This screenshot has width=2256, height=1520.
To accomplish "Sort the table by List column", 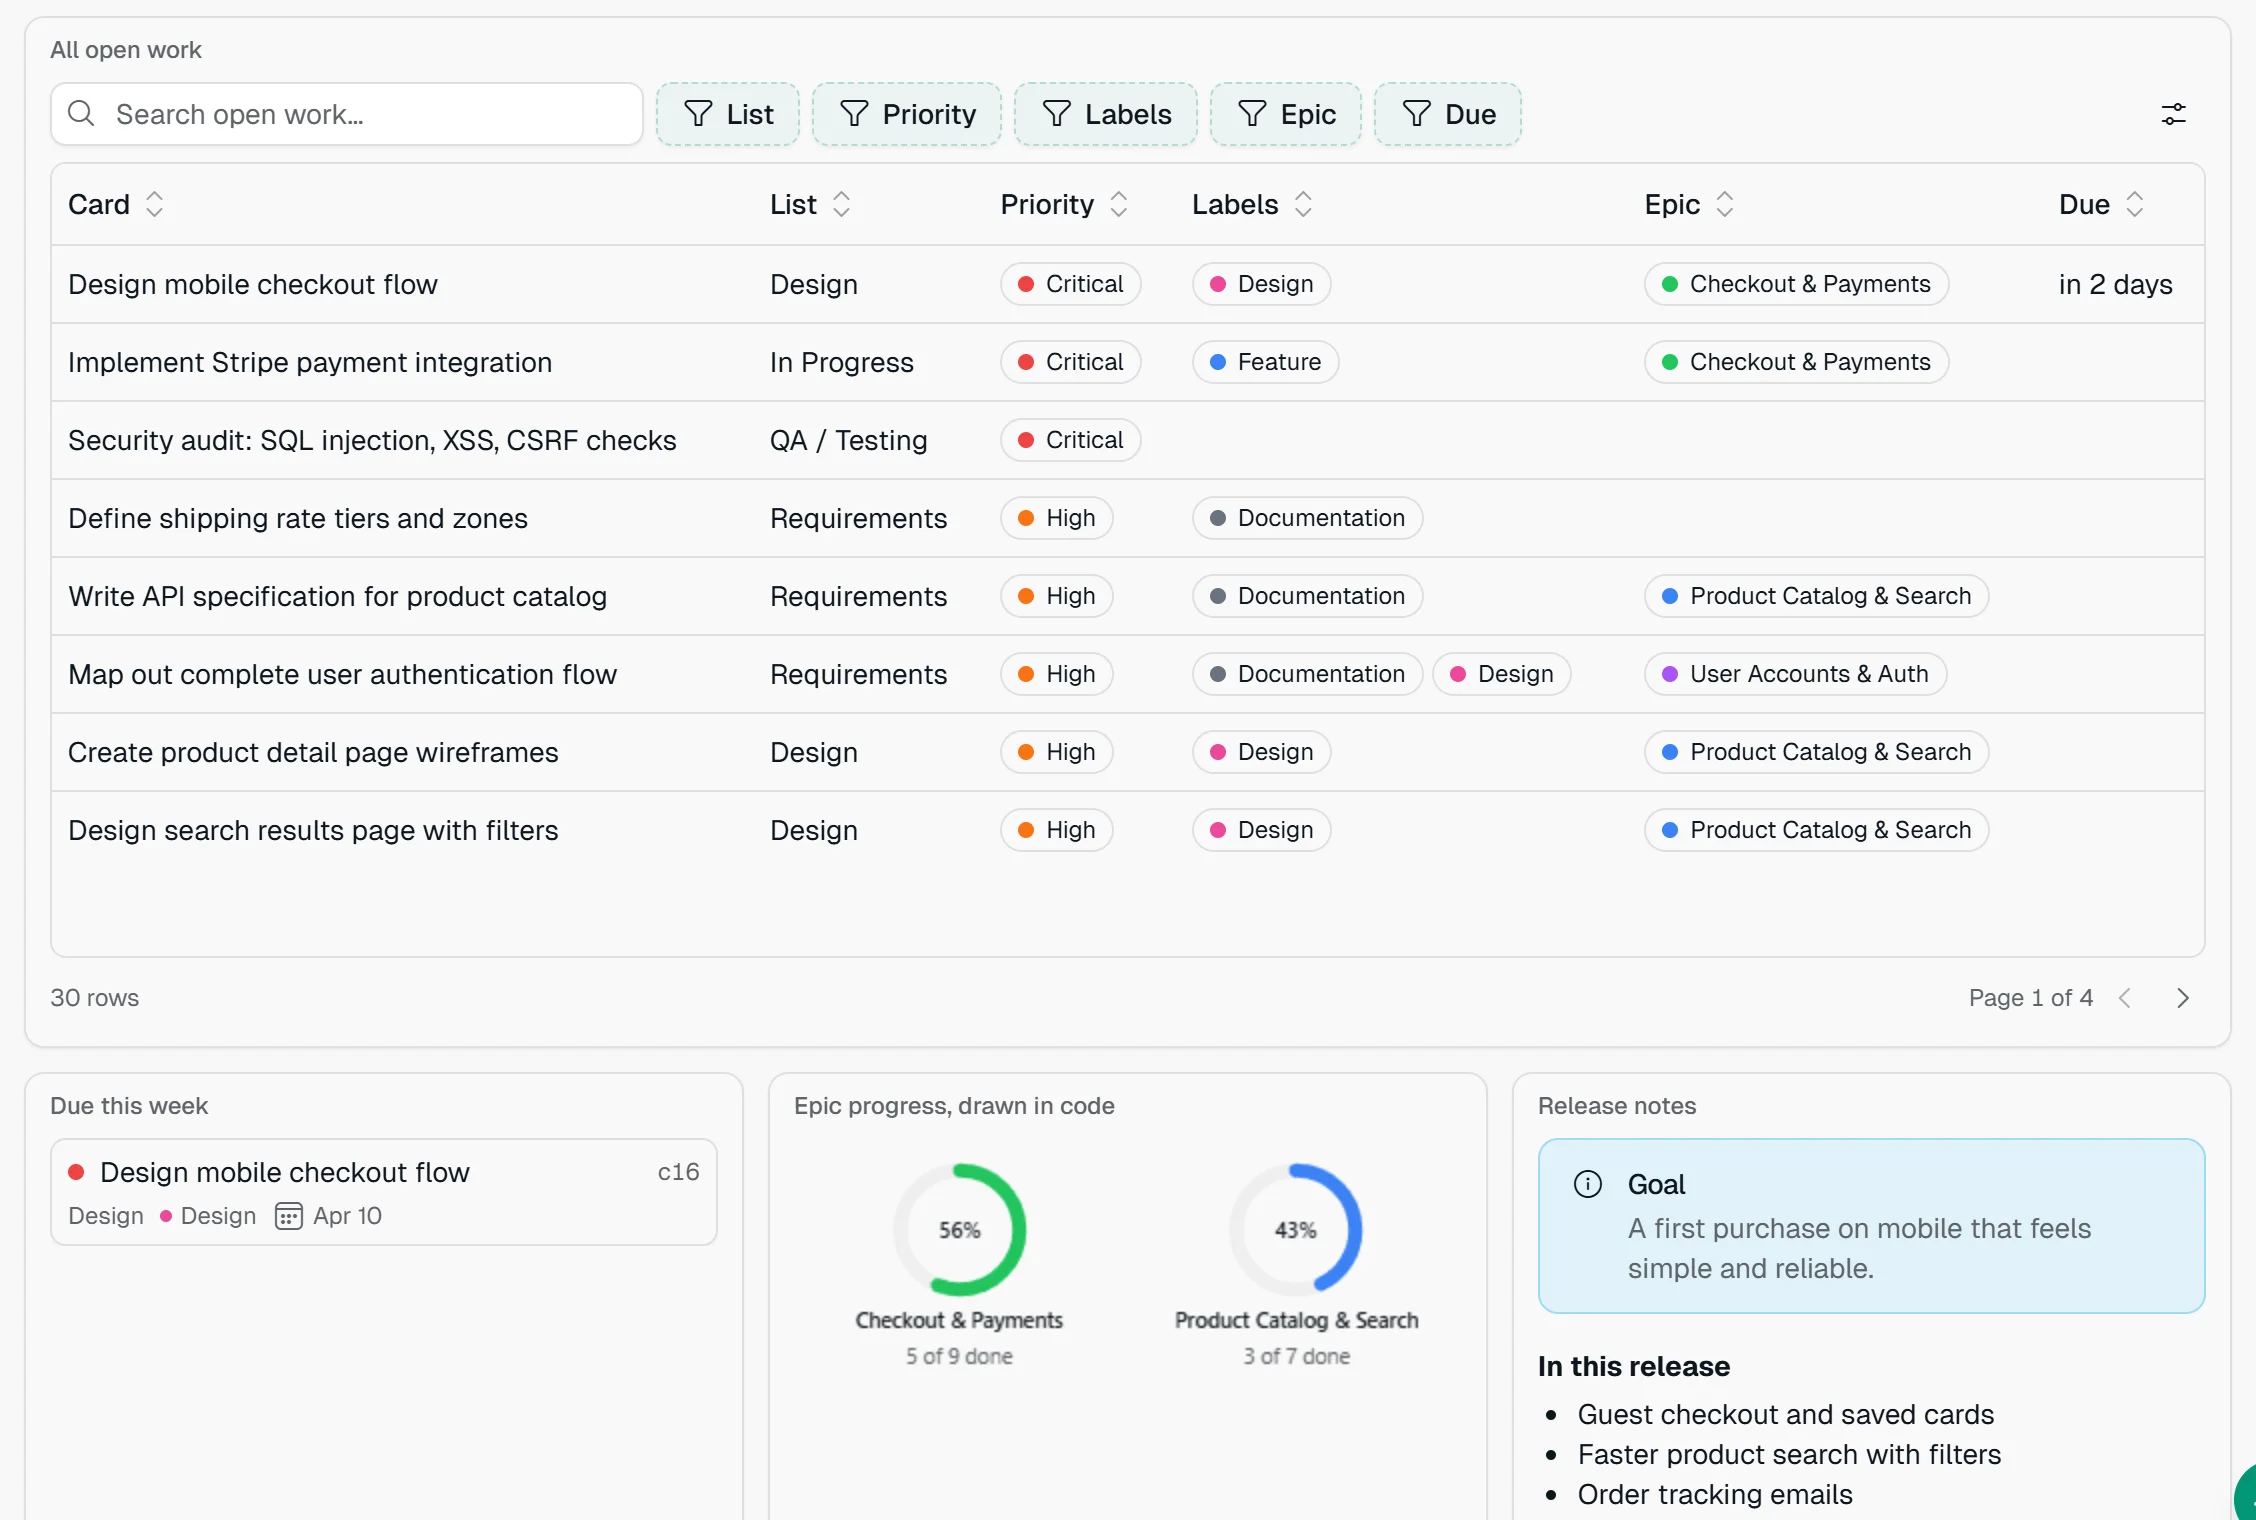I will click(x=810, y=204).
